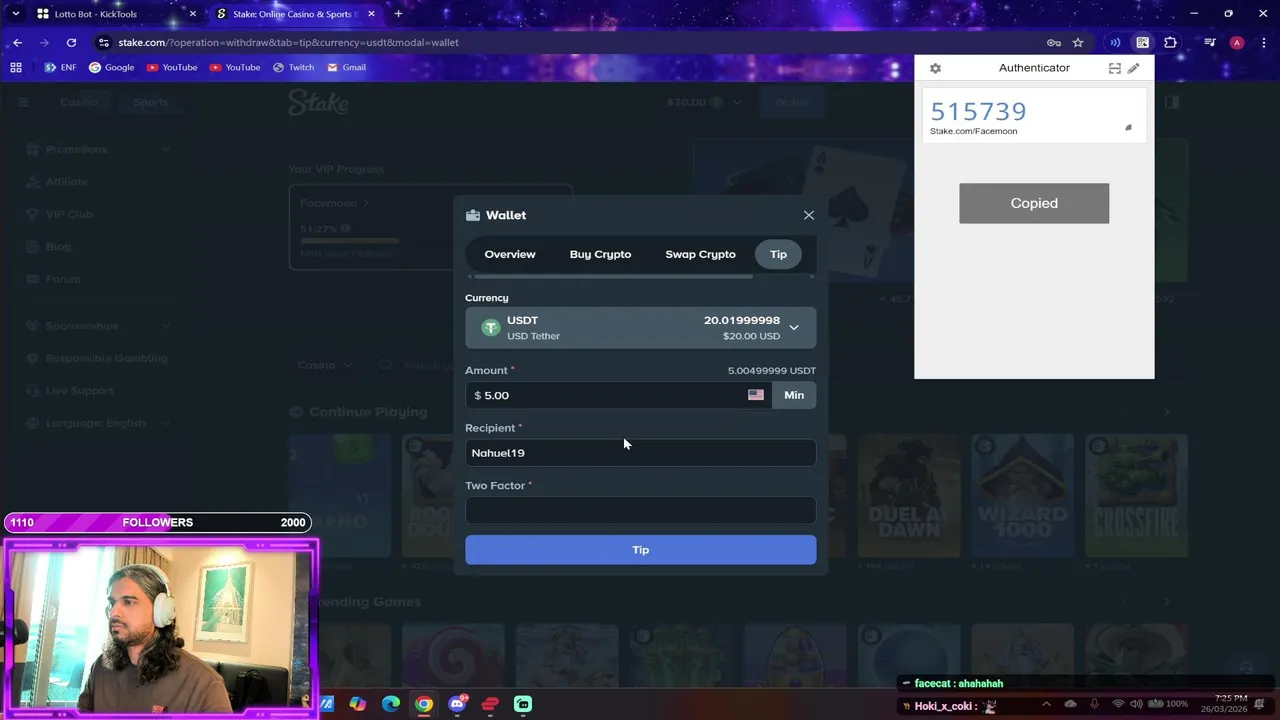Open the Twitch bookmark
Screen dimensions: 1280x720
[294, 67]
